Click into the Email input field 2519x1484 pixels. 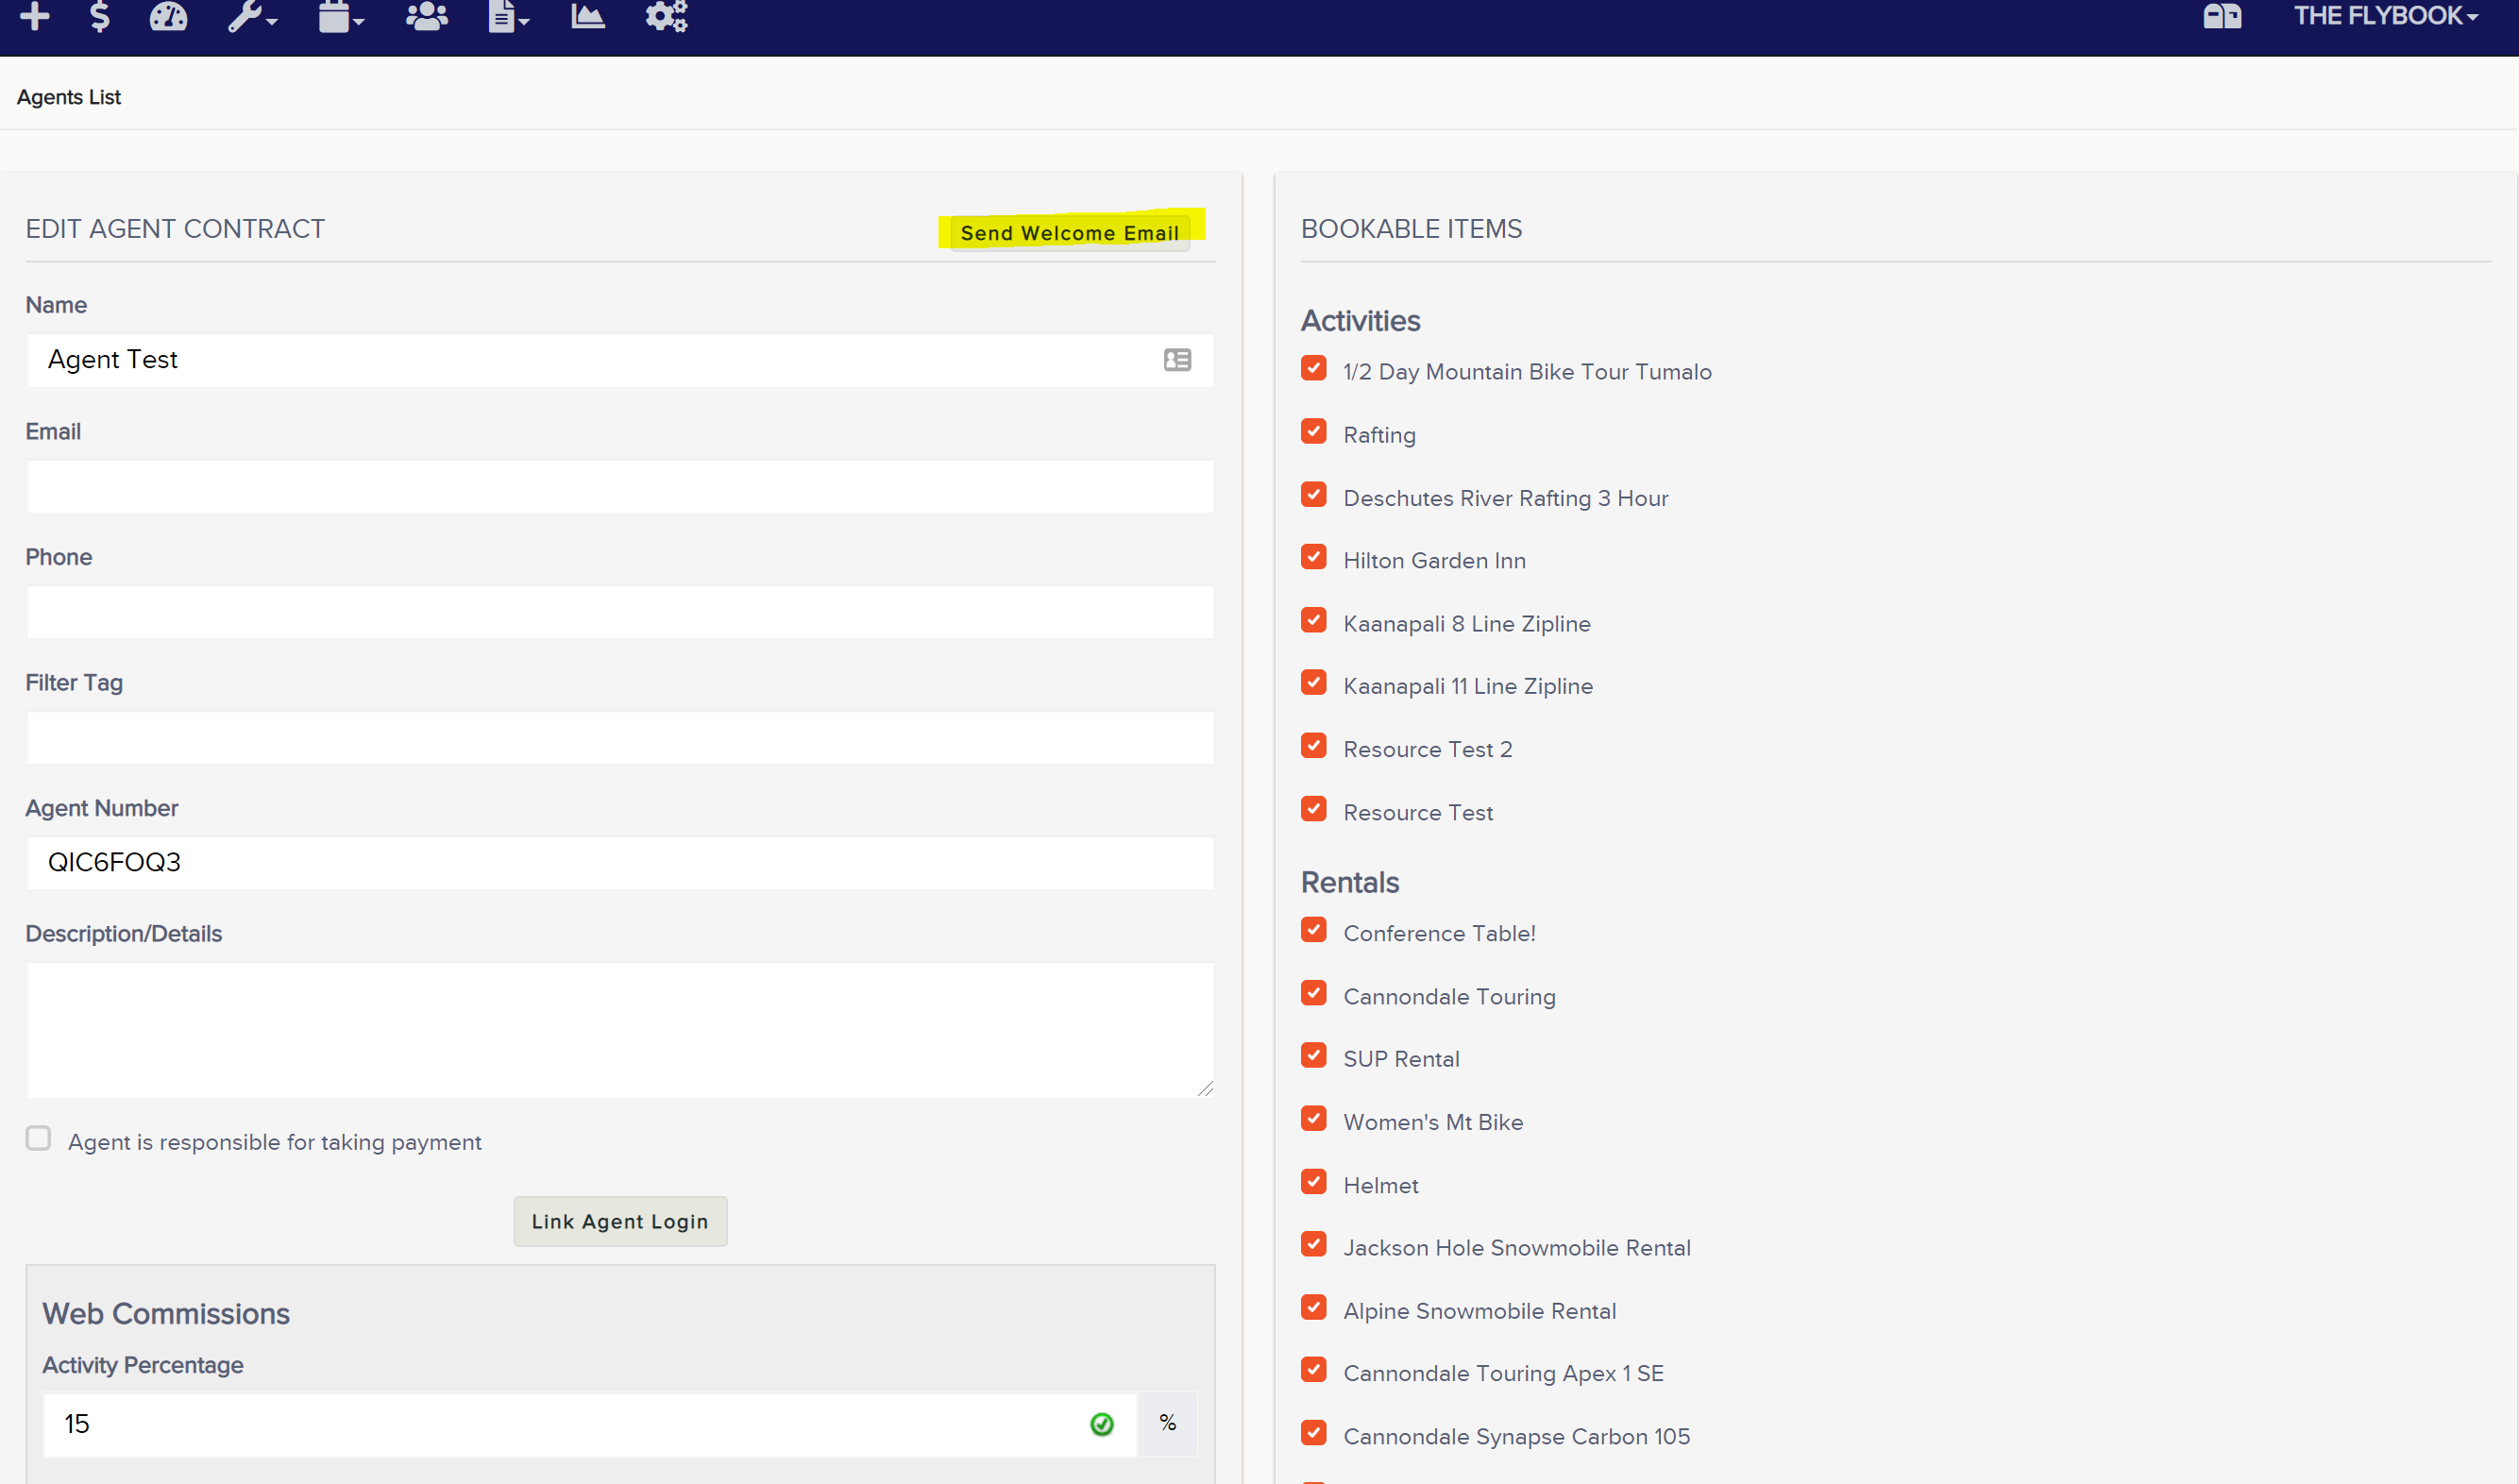click(x=620, y=486)
